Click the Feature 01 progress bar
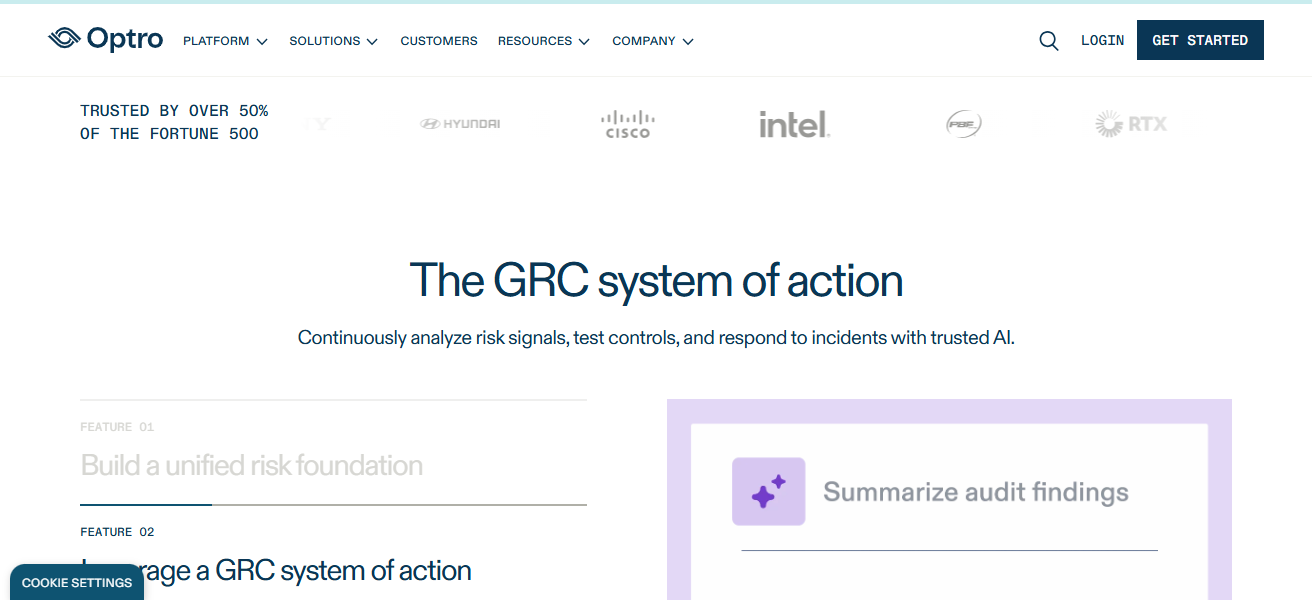1312x600 pixels. (x=333, y=505)
